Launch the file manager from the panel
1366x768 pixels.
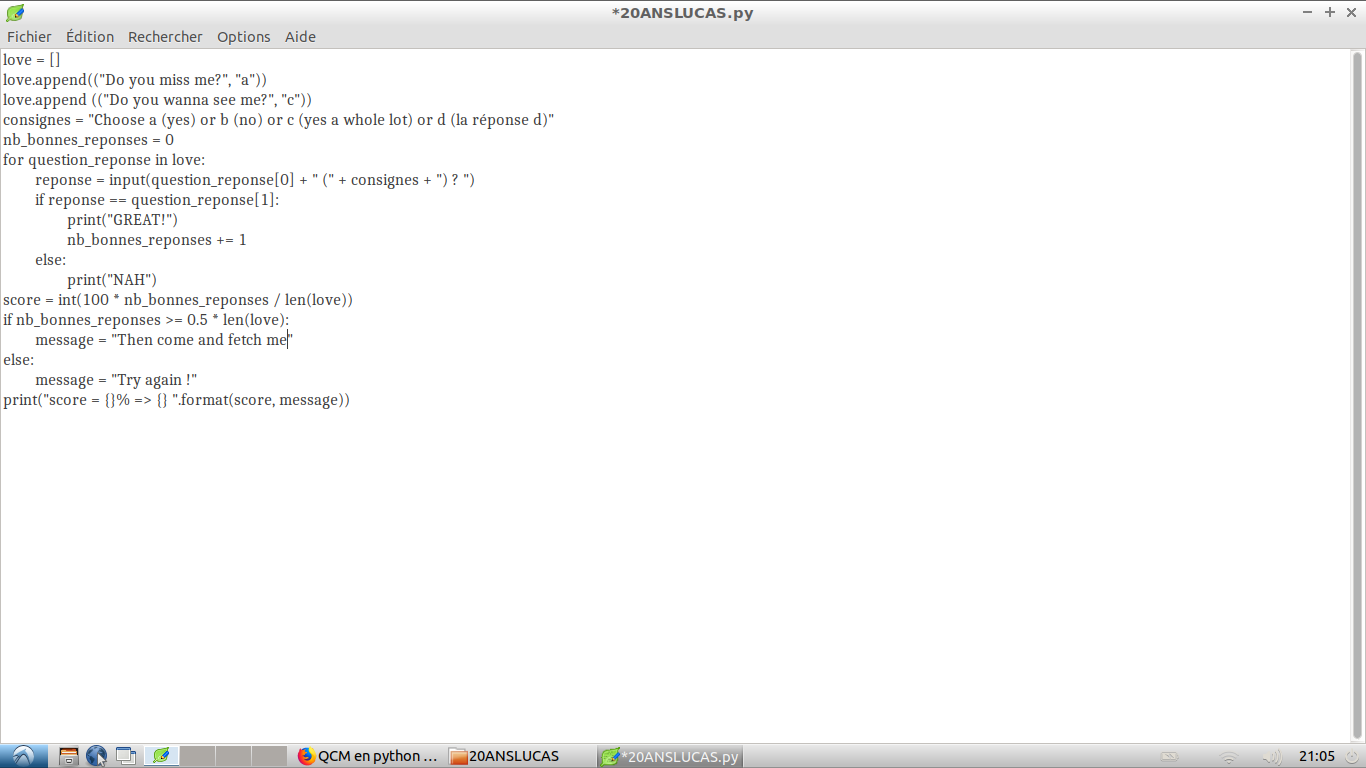[x=68, y=756]
